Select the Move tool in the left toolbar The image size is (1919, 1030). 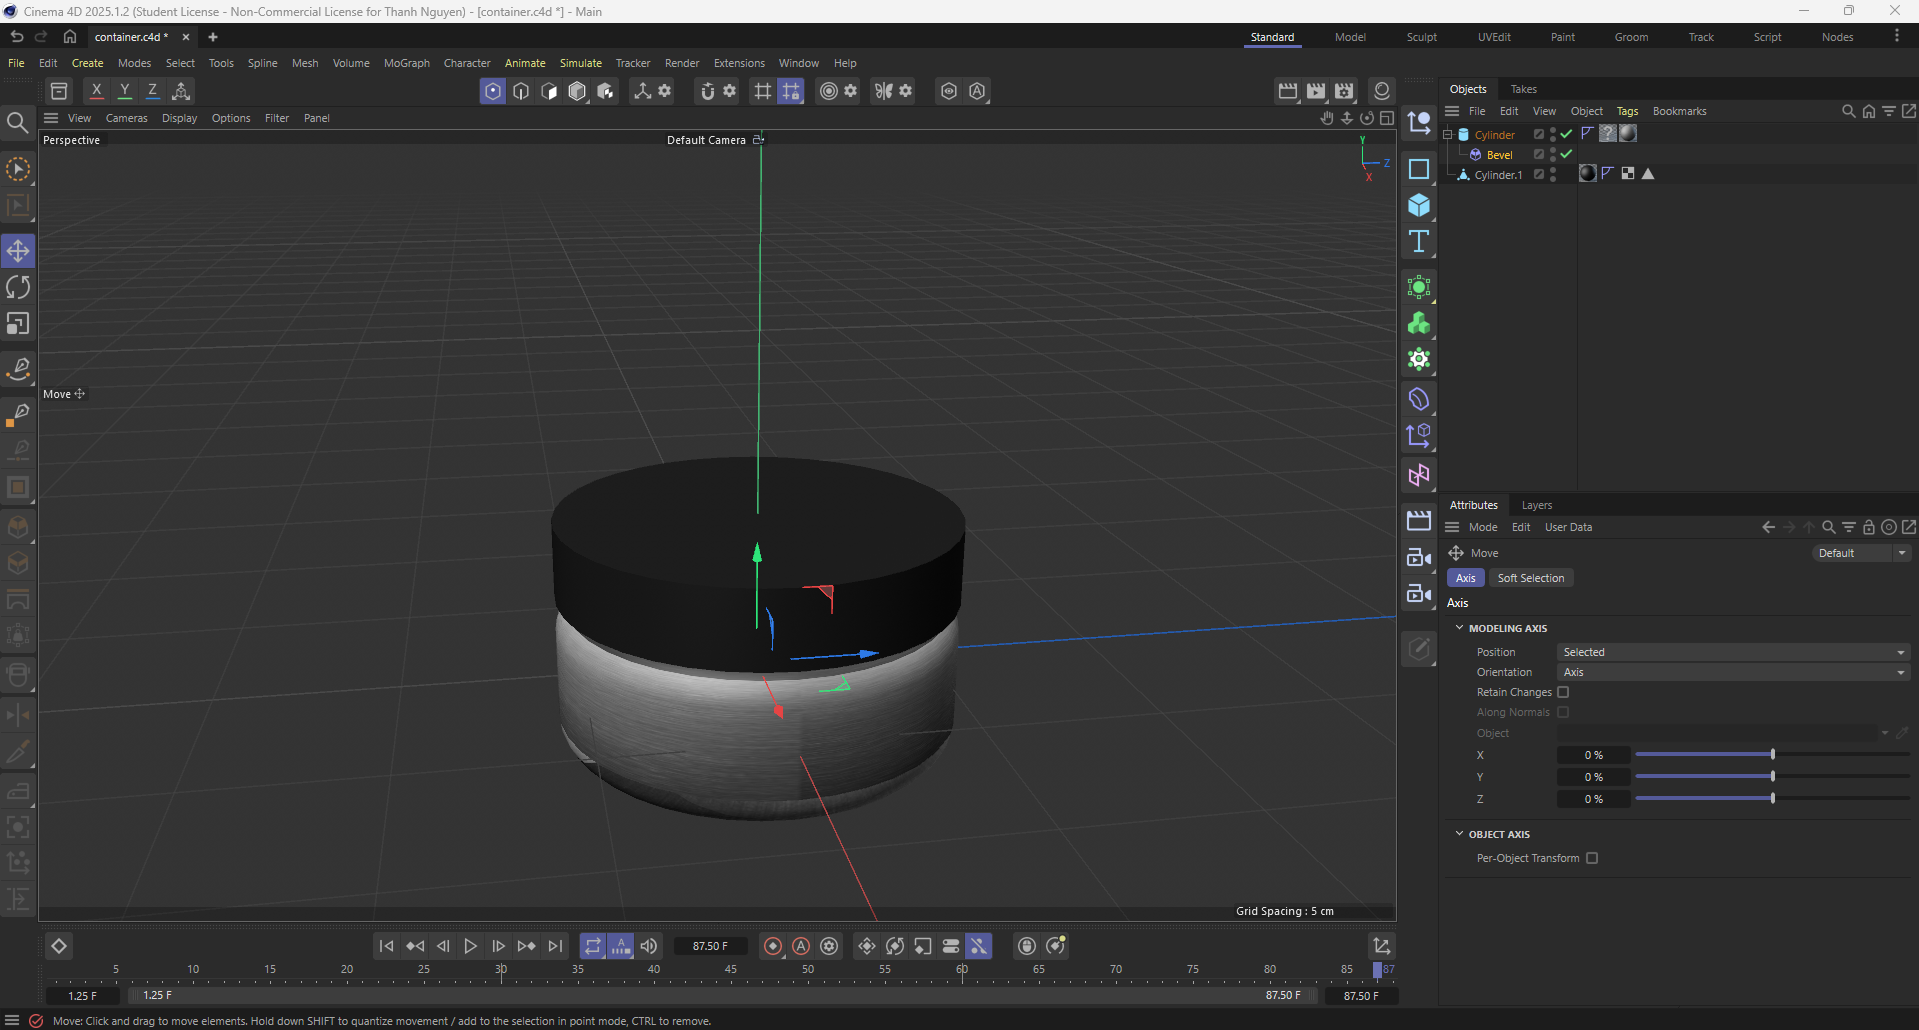(x=18, y=251)
